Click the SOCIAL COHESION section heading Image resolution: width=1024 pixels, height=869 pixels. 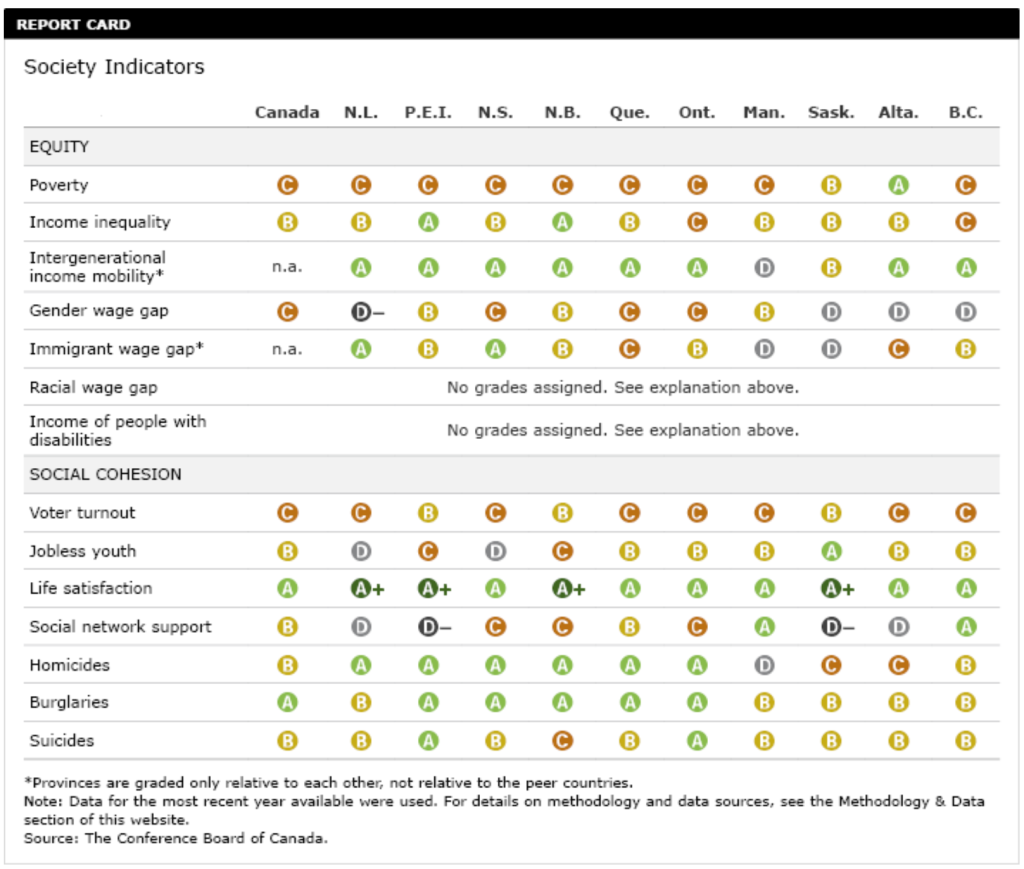point(105,474)
